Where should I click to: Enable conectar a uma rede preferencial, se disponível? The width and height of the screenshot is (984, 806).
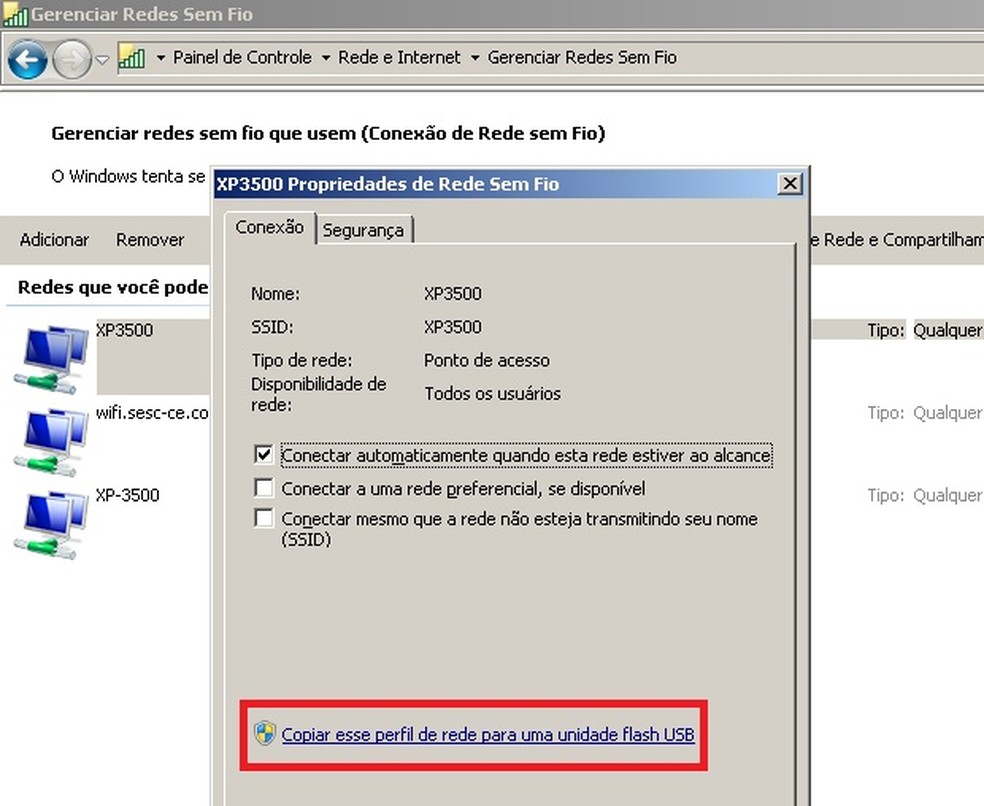tap(263, 489)
